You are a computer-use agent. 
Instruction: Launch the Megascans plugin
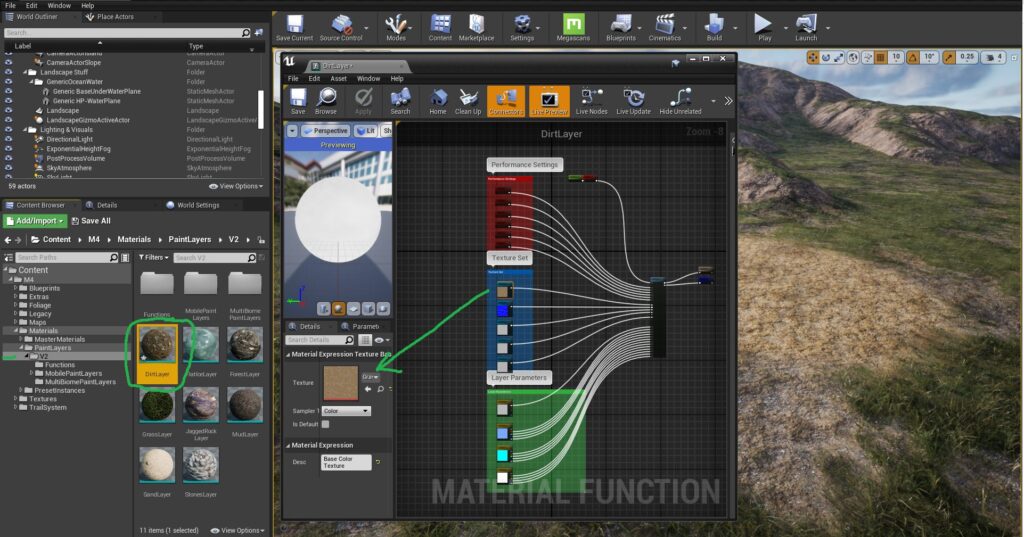[x=573, y=28]
